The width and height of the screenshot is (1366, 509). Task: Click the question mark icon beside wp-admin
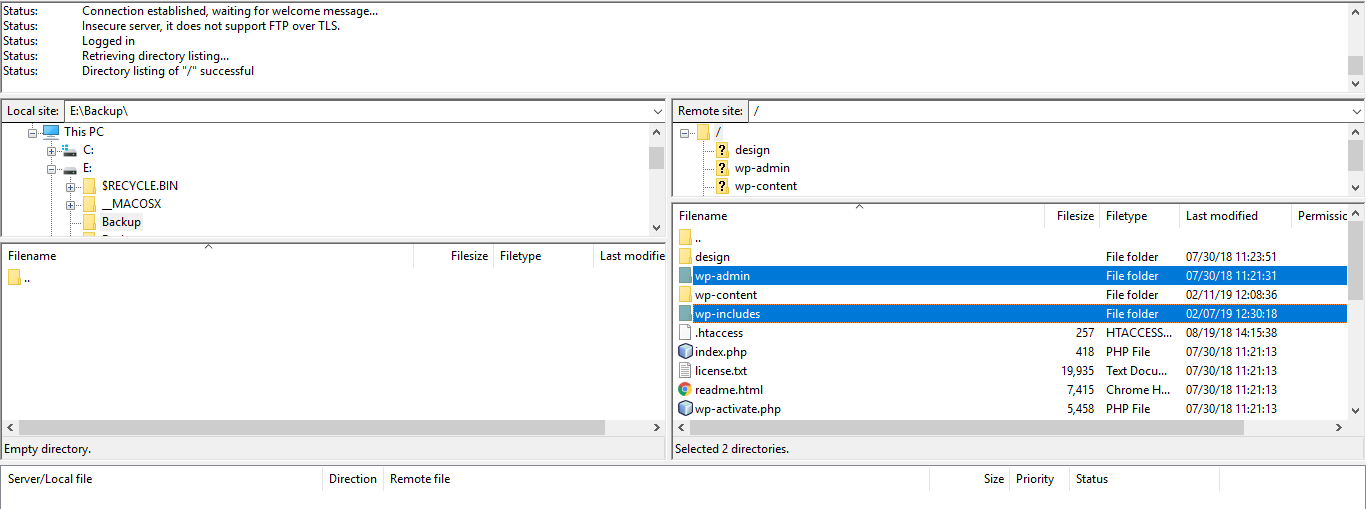pos(722,168)
